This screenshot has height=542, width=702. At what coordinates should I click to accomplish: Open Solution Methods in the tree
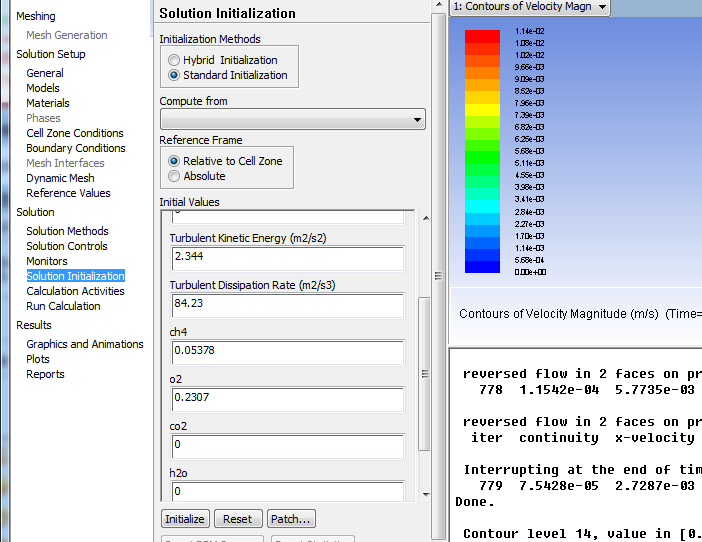coord(67,231)
